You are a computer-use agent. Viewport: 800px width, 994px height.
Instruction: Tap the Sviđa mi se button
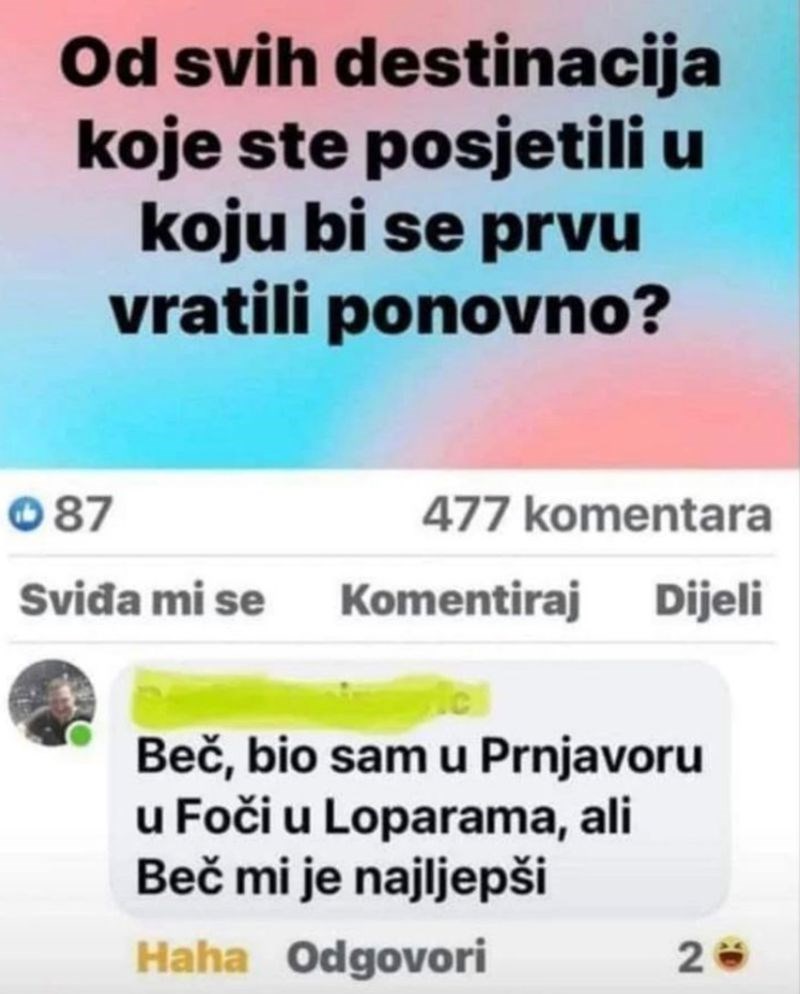click(142, 599)
